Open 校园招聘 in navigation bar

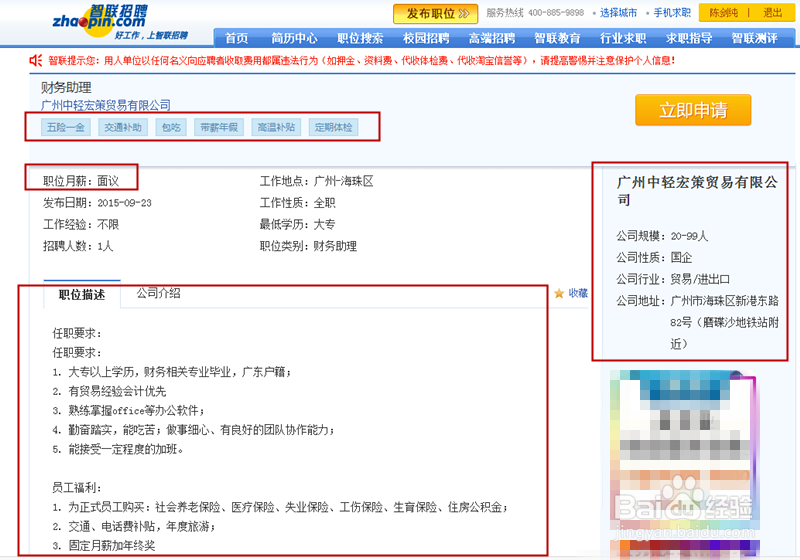pos(426,38)
